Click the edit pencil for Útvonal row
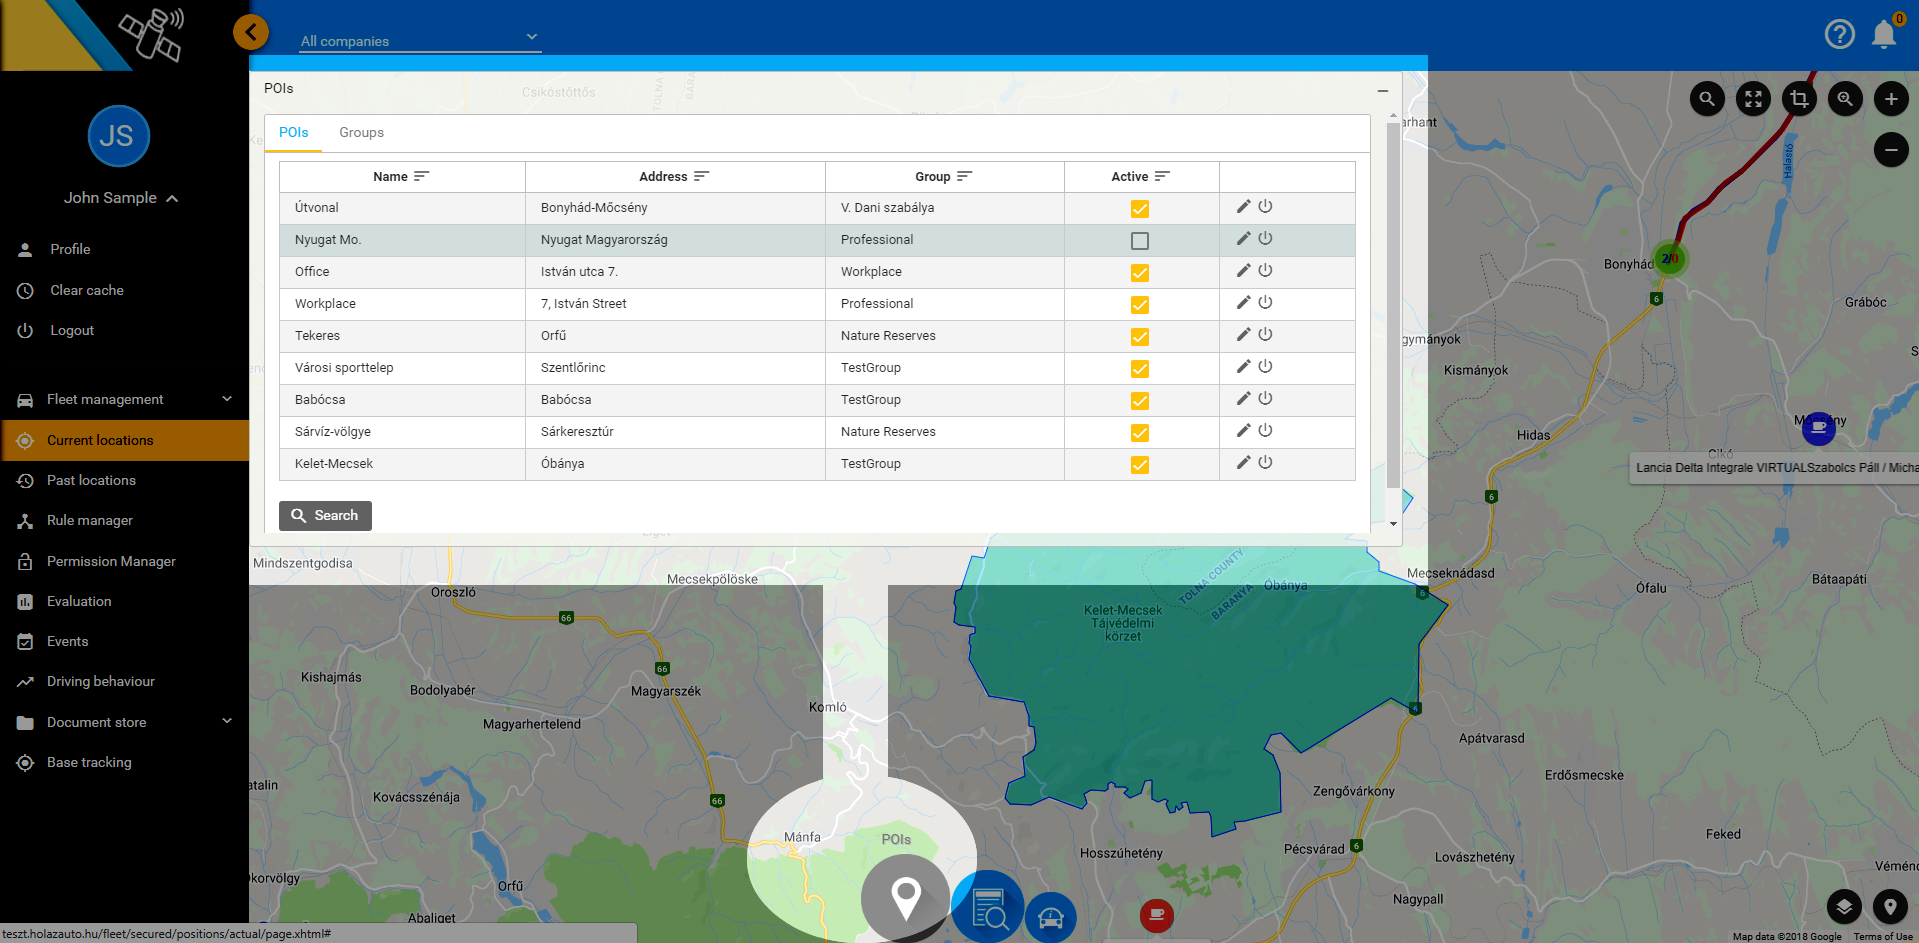Viewport: 1919px width, 943px height. (x=1243, y=207)
